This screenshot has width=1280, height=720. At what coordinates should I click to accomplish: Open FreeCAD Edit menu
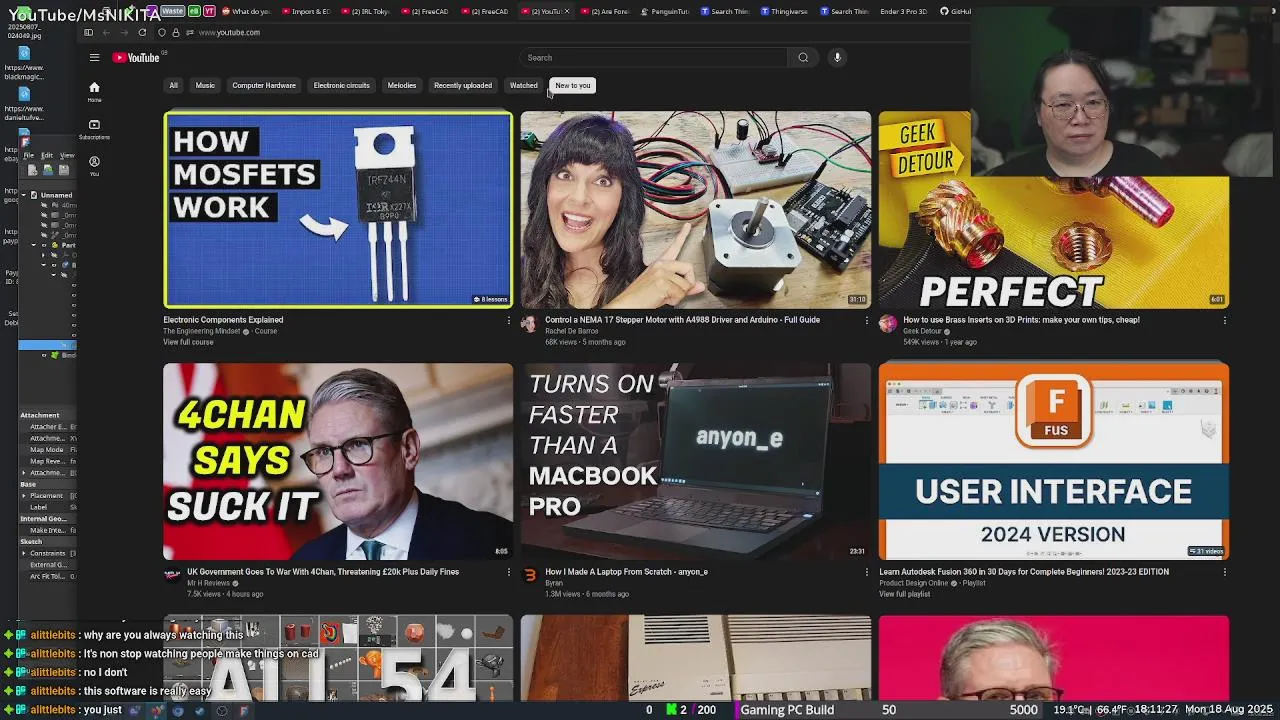(x=47, y=156)
